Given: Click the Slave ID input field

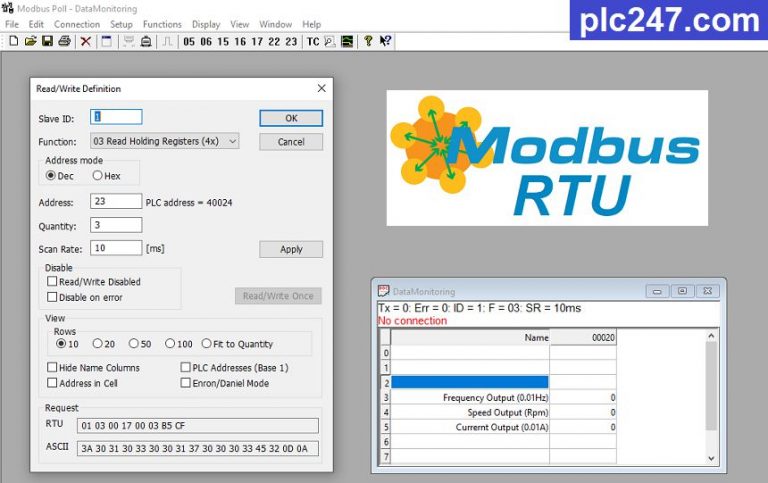Looking at the screenshot, I should (116, 117).
